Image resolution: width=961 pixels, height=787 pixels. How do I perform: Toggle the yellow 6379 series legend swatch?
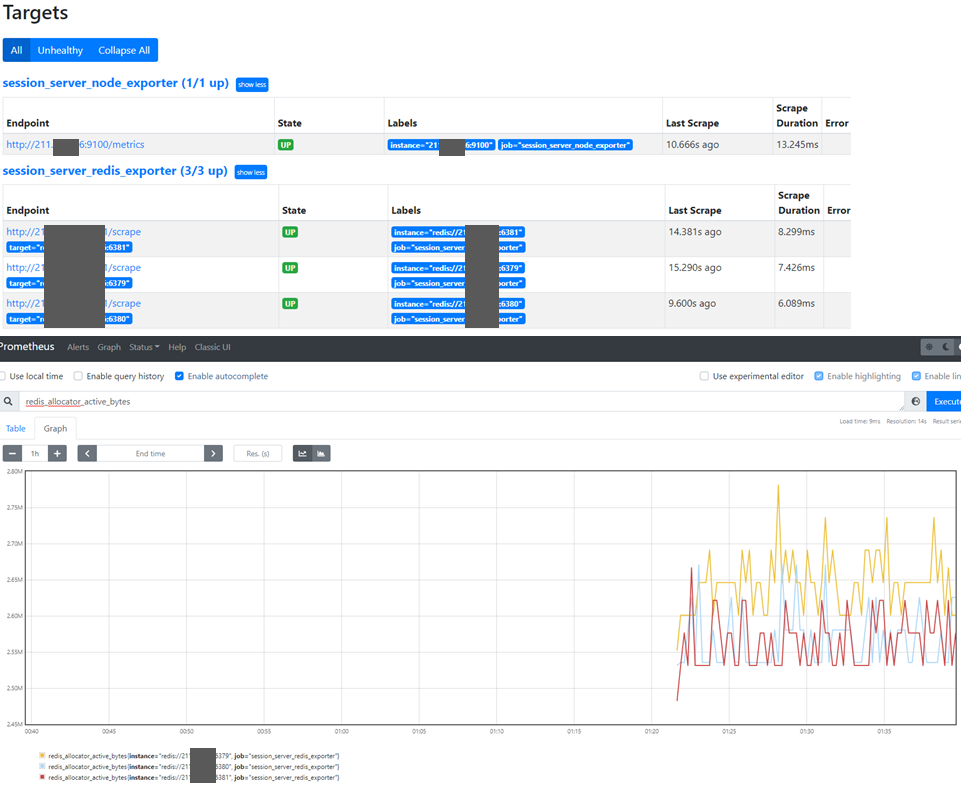tap(42, 756)
